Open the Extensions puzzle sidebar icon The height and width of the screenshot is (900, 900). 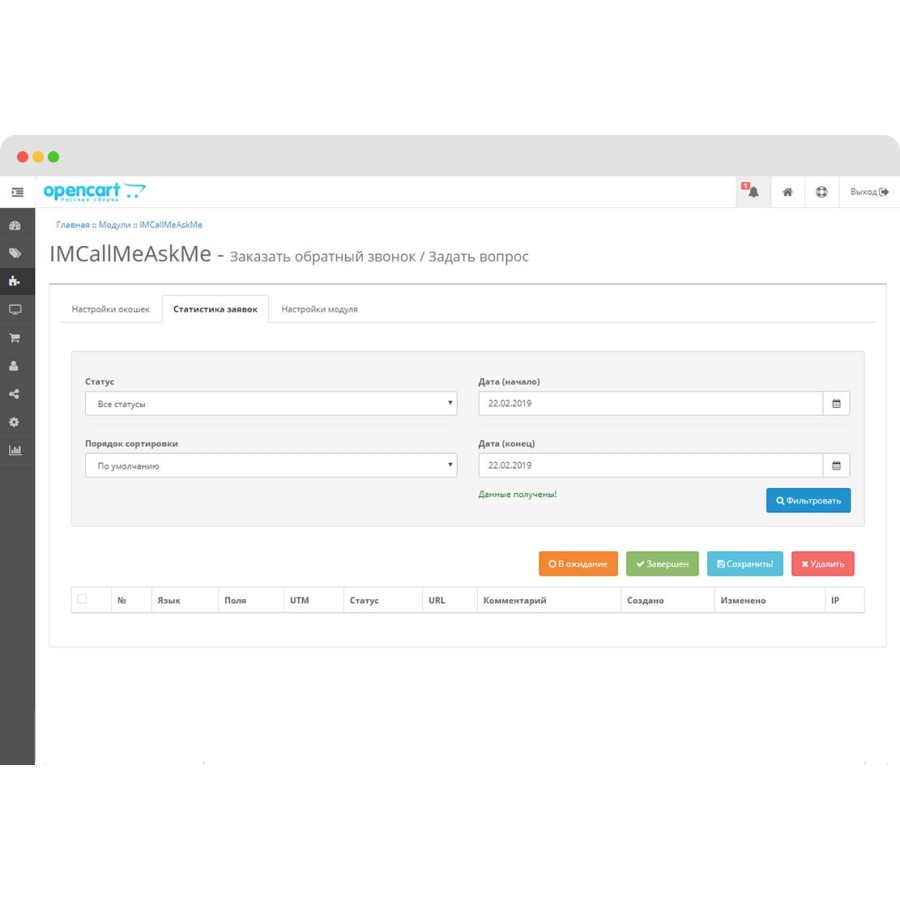(x=15, y=281)
